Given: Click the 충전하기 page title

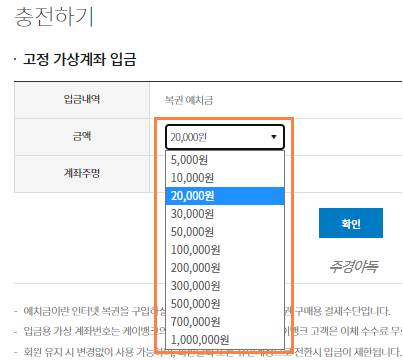Looking at the screenshot, I should 54,17.
